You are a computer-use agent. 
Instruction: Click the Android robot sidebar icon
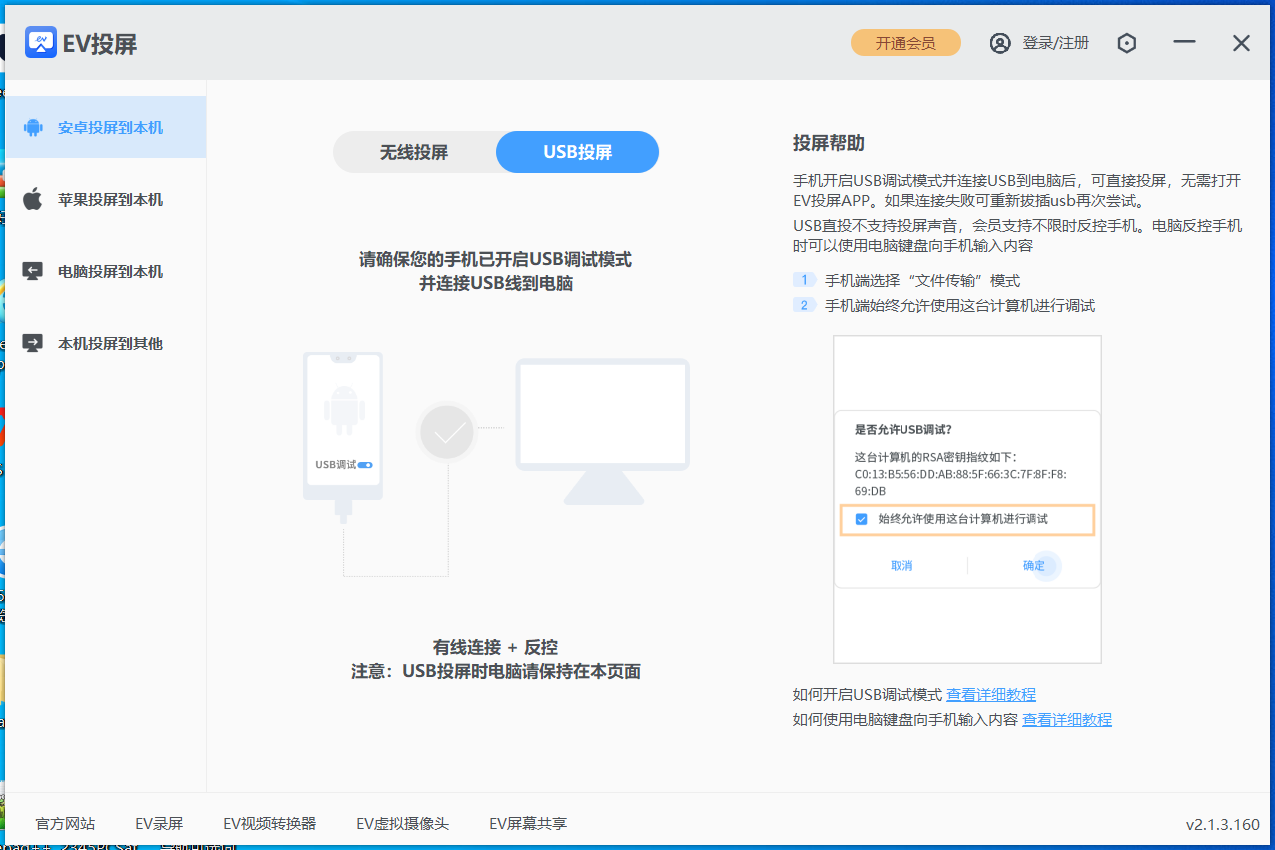click(x=33, y=128)
